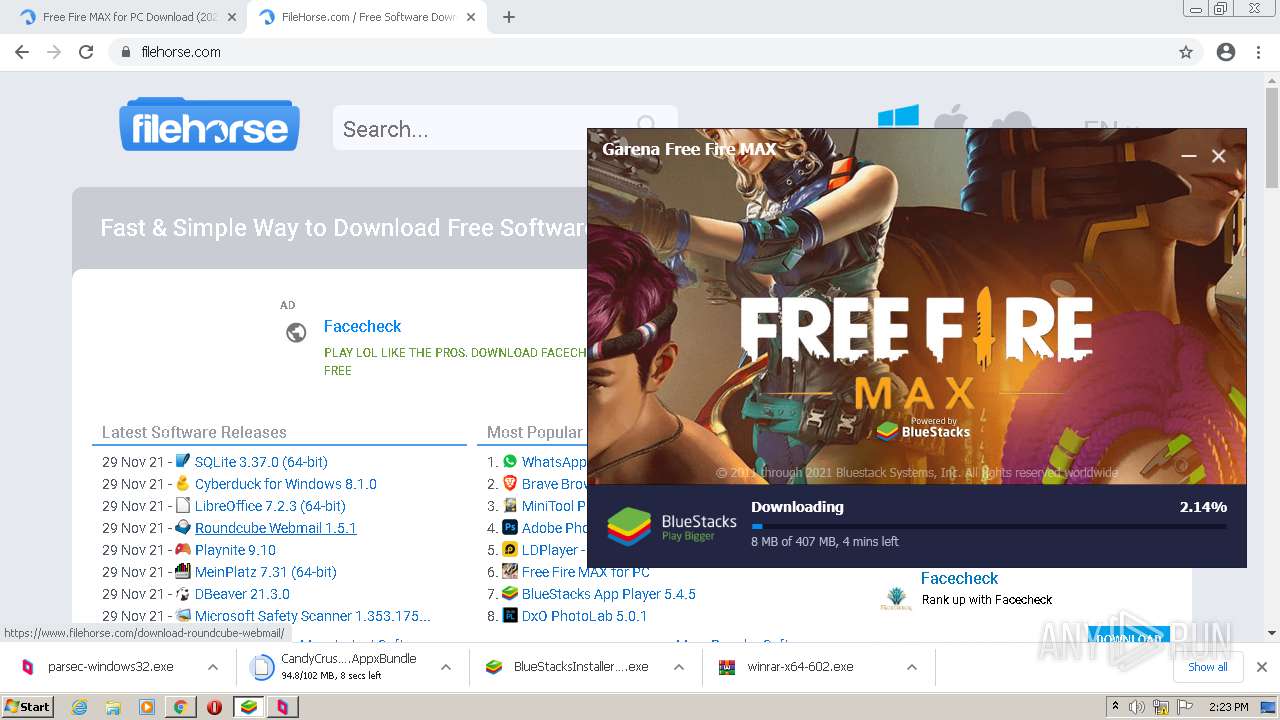Open BlueStacks installer taskbar button
The height and width of the screenshot is (720, 1280).
coord(249,707)
